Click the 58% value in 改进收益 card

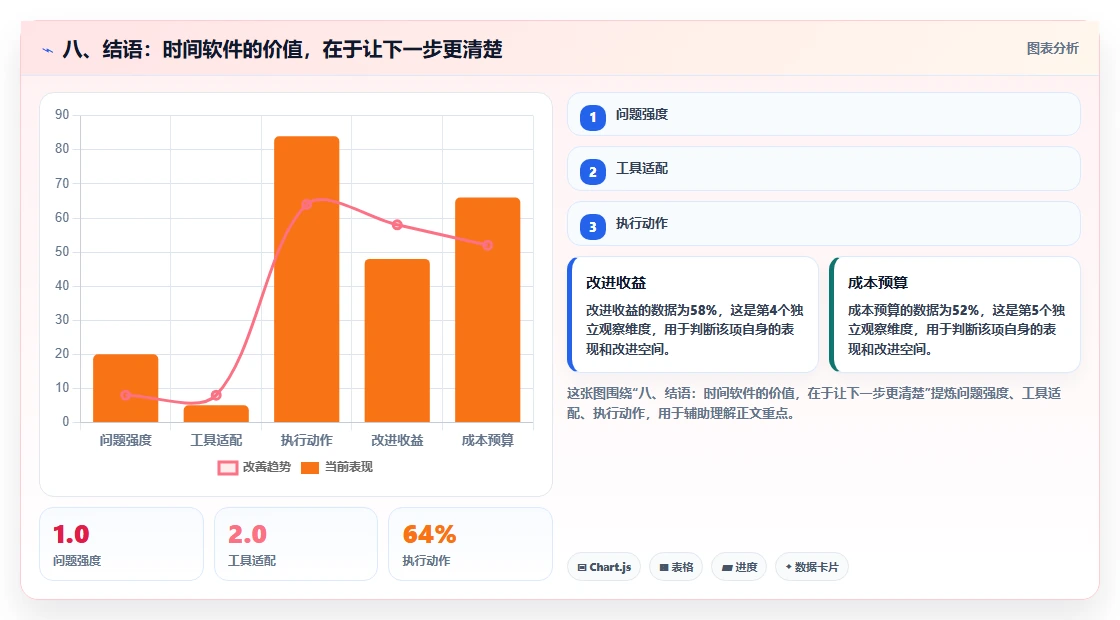tap(704, 311)
